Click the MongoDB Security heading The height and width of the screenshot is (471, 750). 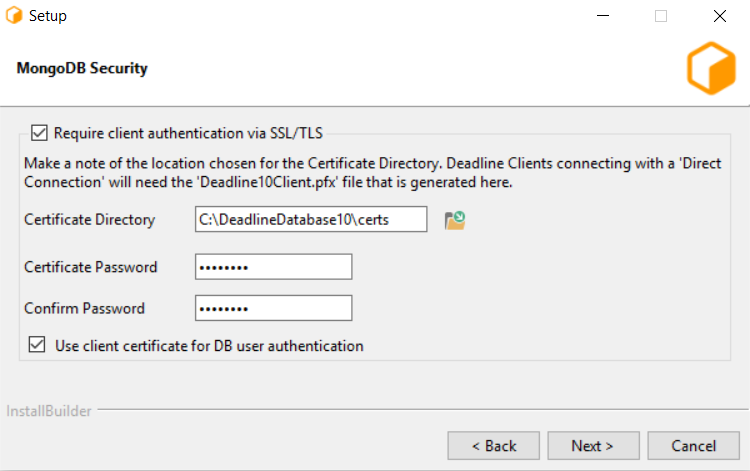pos(82,69)
